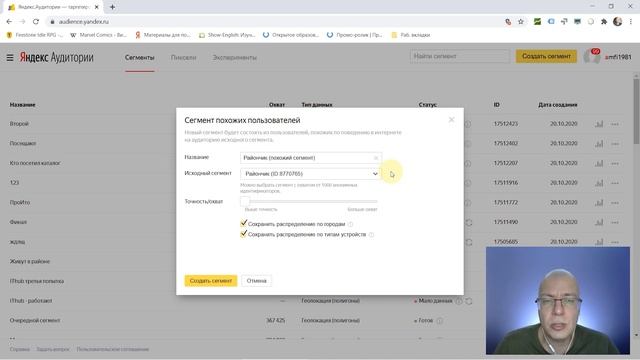The width and height of the screenshot is (640, 360).
Task: Open the Chrome three-dot menu
Action: tap(631, 22)
